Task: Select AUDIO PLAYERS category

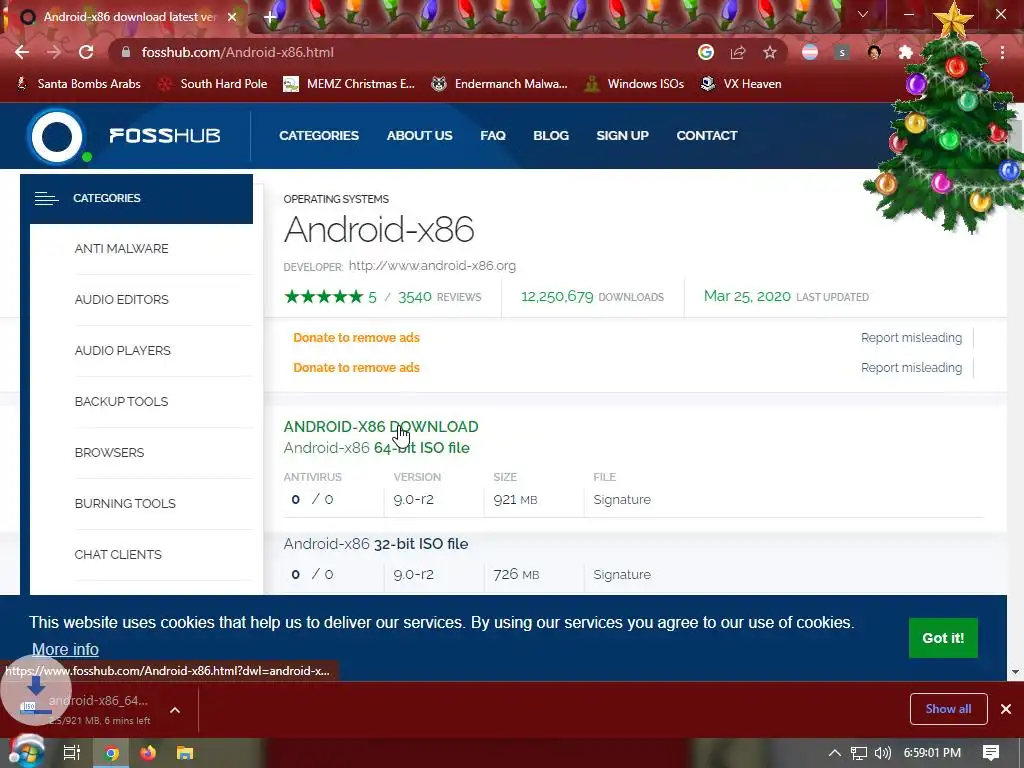Action: coord(123,350)
